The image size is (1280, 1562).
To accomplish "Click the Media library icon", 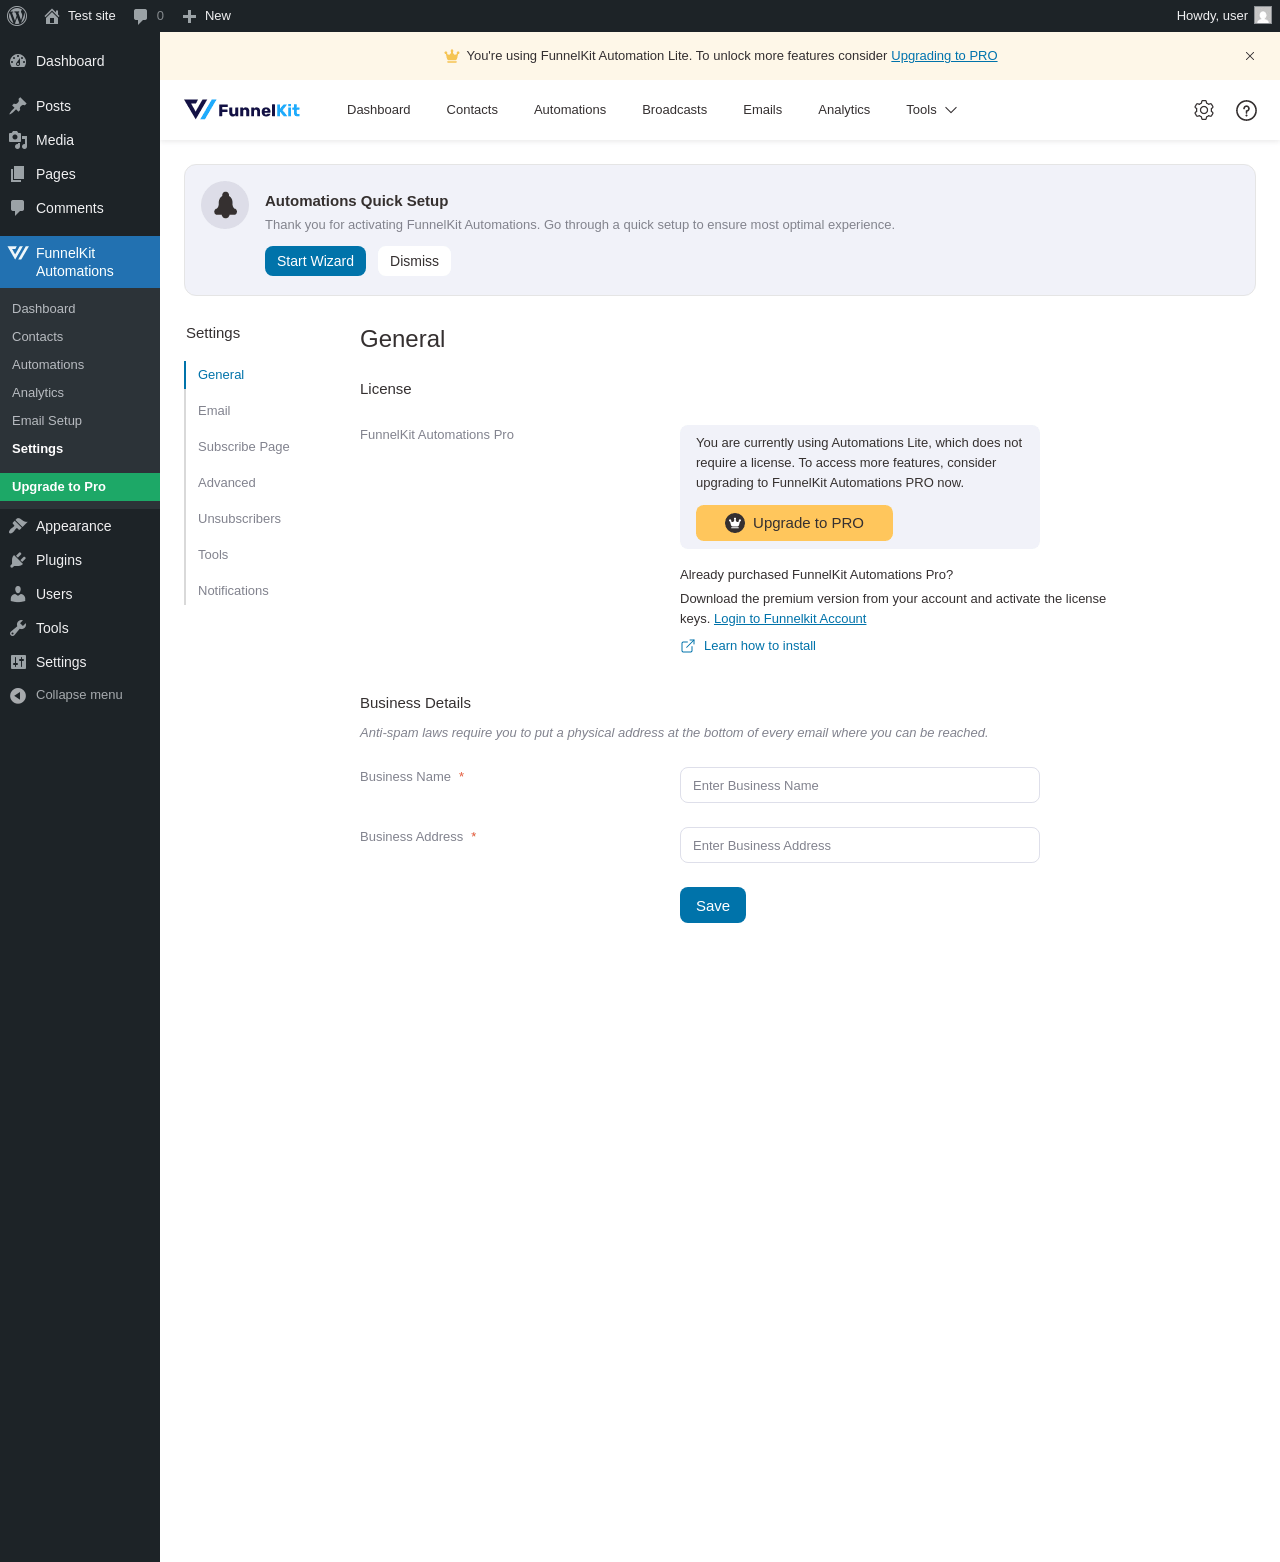I will [x=18, y=140].
